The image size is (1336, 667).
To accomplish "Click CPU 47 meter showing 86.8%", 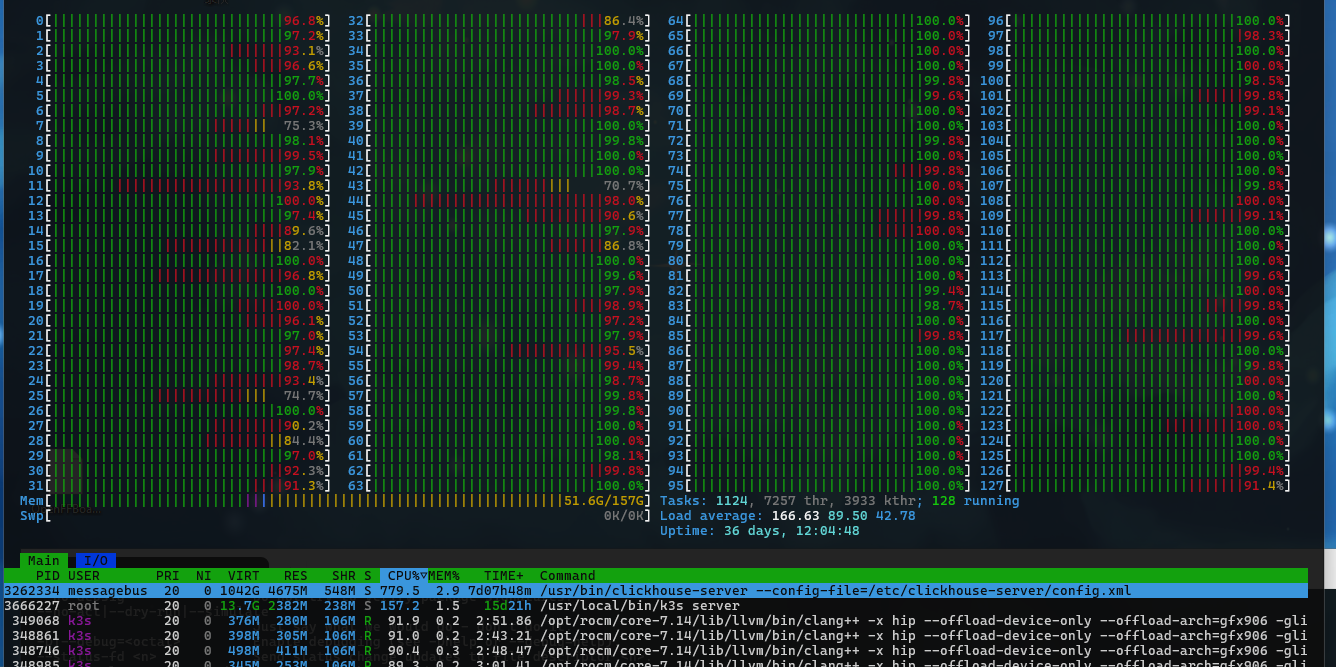I will pyautogui.click(x=500, y=246).
